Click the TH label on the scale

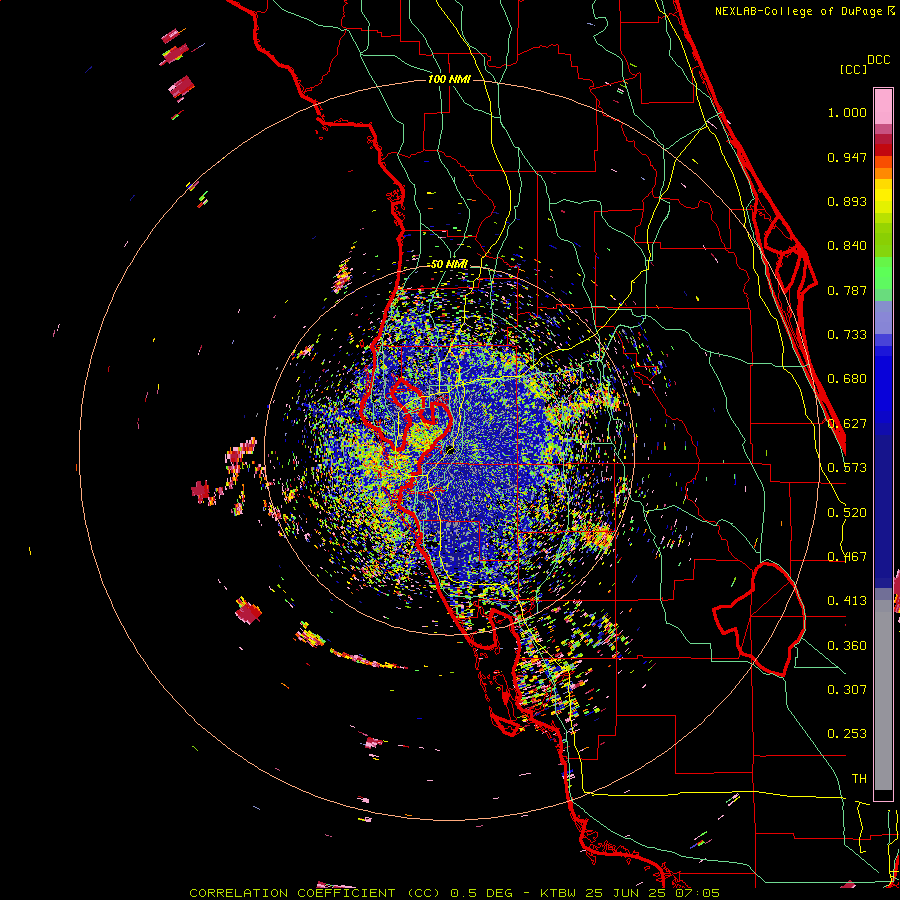coord(859,779)
